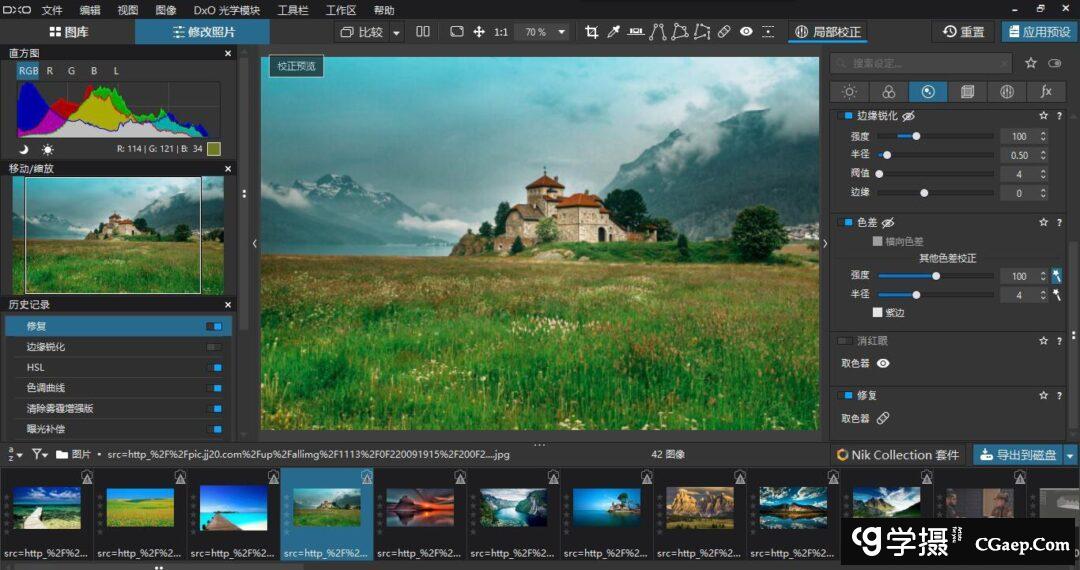Image resolution: width=1080 pixels, height=570 pixels.
Task: Click the red-eye tool eye icon in toolbar
Action: pyautogui.click(x=746, y=32)
